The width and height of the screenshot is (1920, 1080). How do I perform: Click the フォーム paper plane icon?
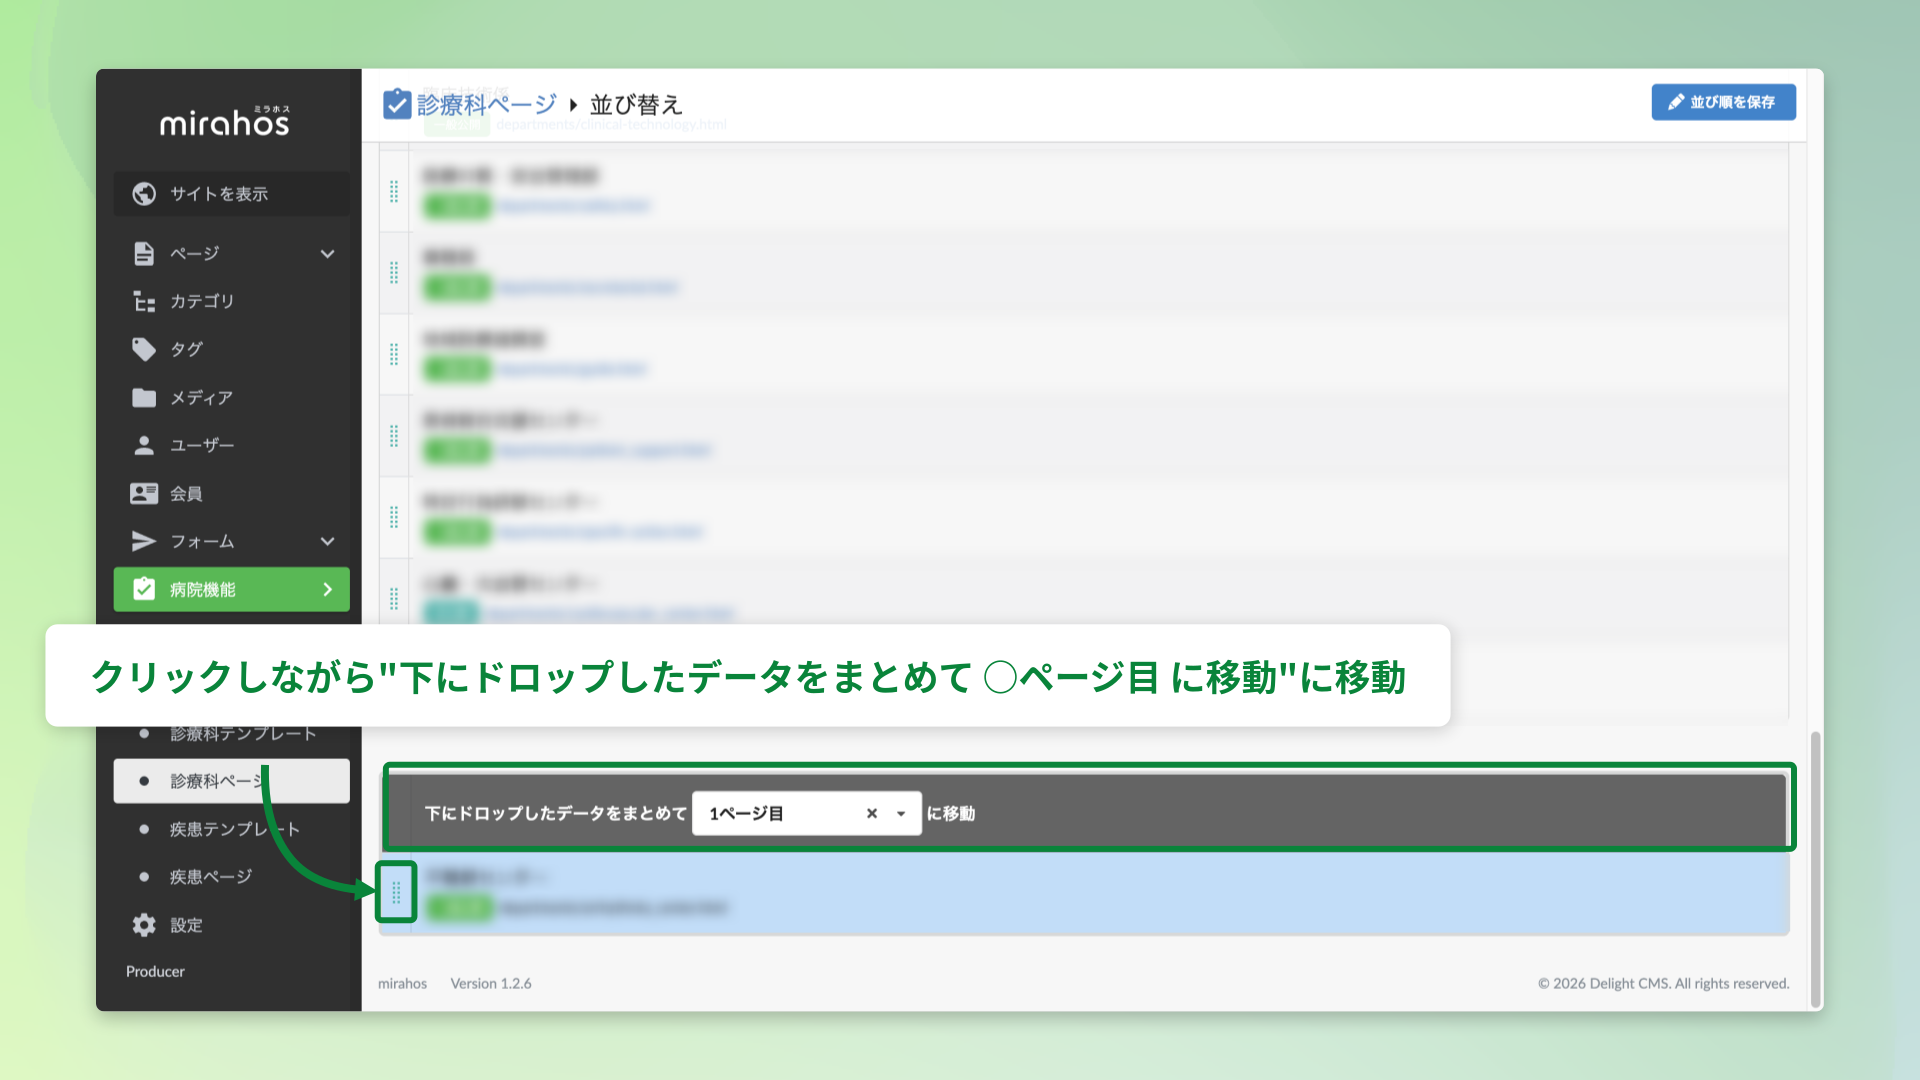[x=144, y=541]
